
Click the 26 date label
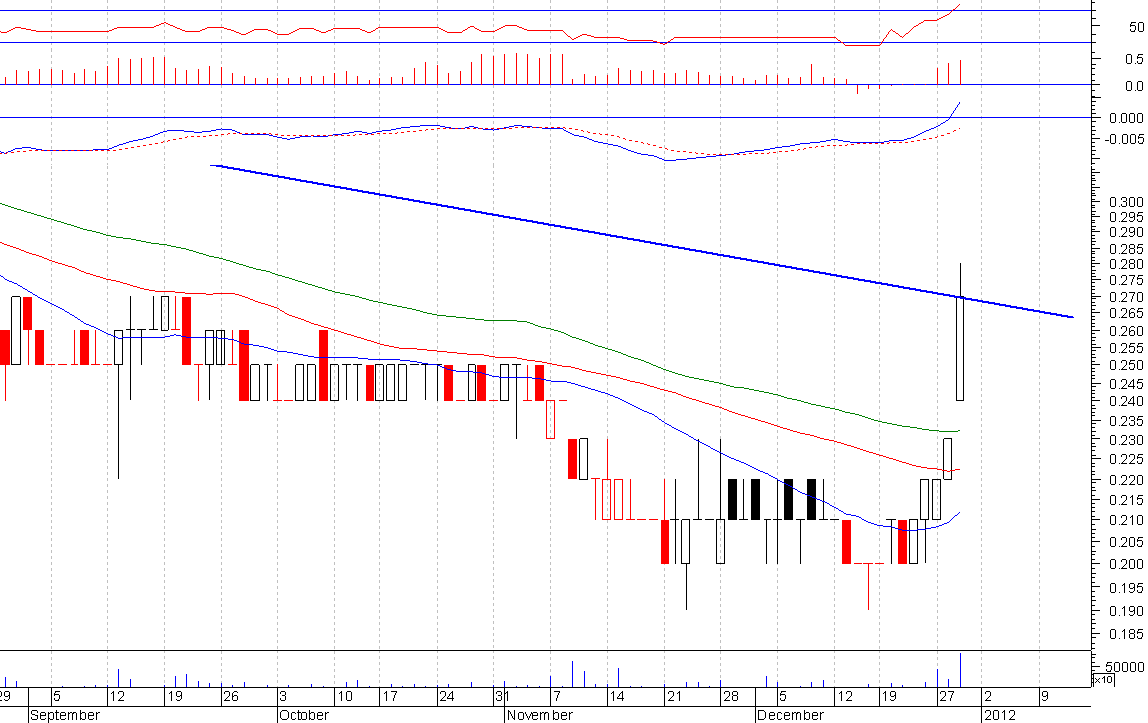coord(231,696)
